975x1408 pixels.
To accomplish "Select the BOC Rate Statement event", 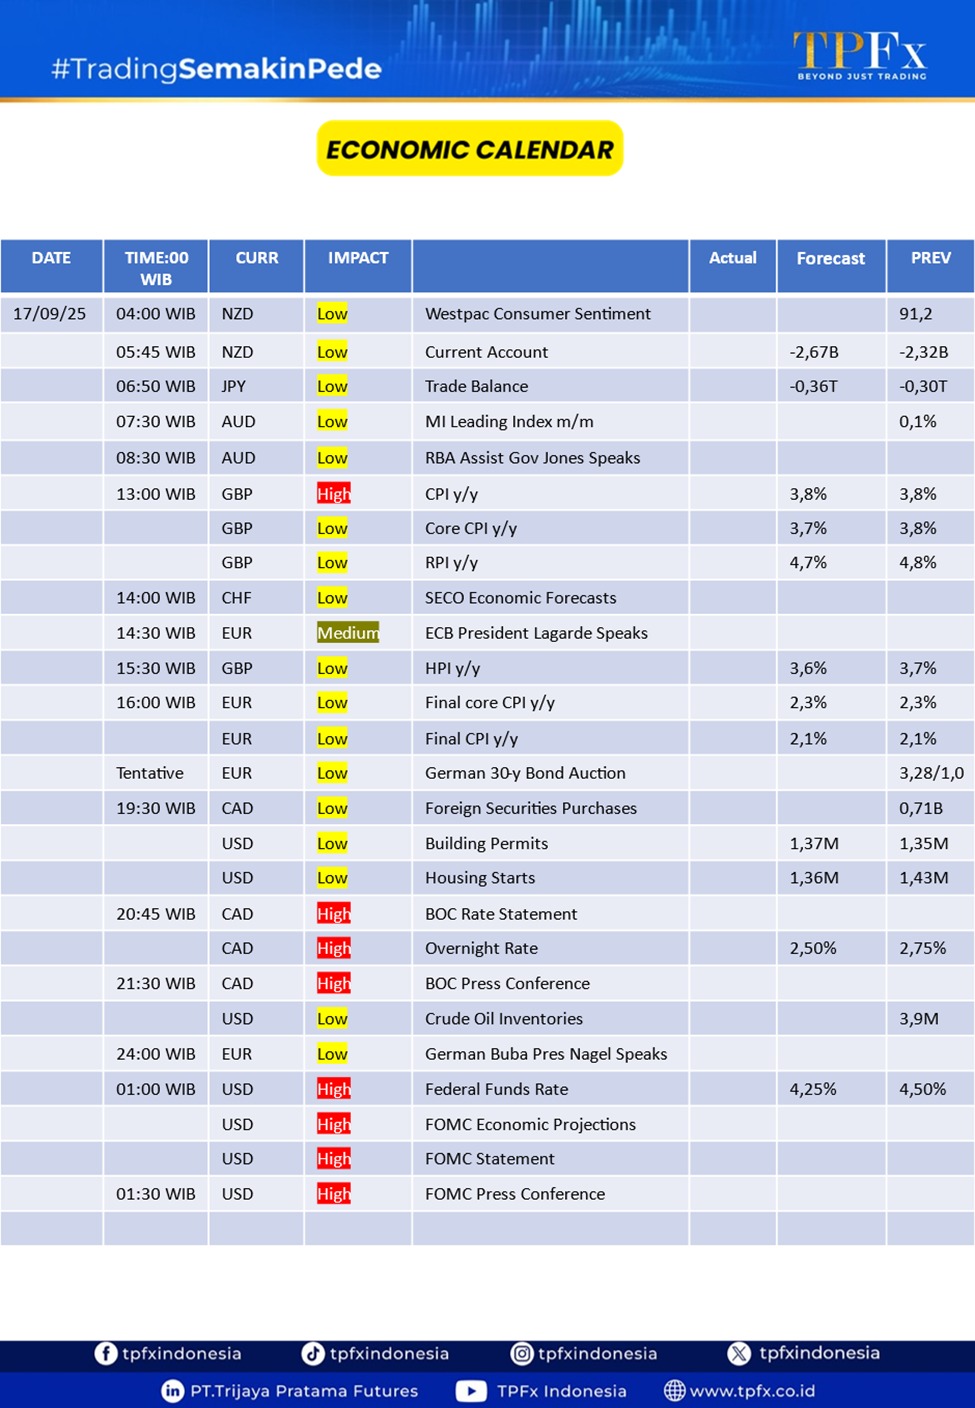I will pyautogui.click(x=501, y=914).
